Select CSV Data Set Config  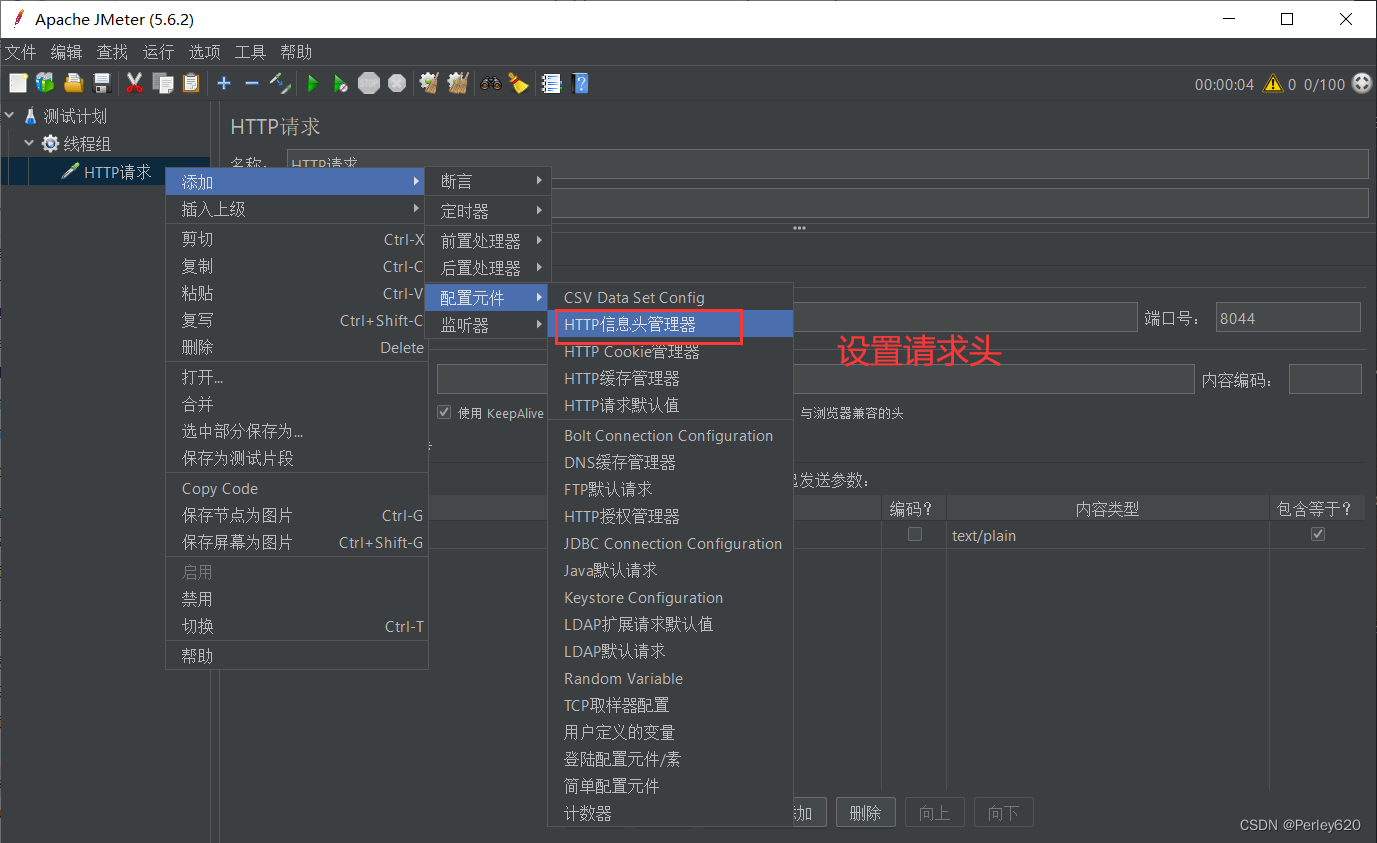(x=670, y=297)
